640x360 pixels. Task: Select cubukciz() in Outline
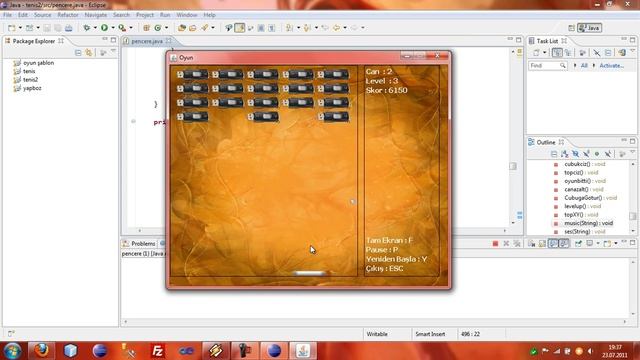[x=585, y=164]
